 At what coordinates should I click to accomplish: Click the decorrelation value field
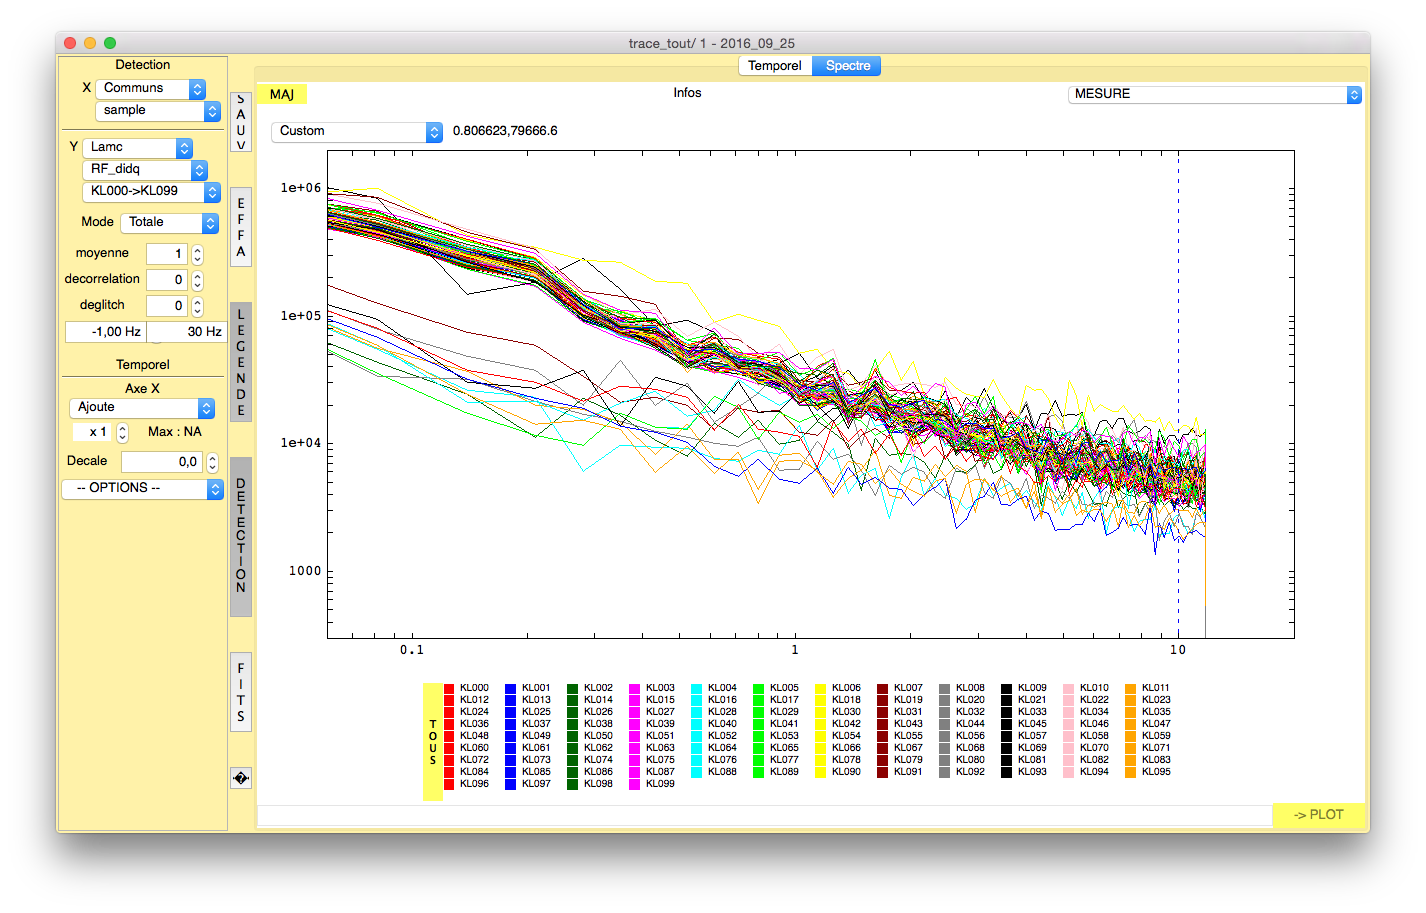[x=167, y=281]
